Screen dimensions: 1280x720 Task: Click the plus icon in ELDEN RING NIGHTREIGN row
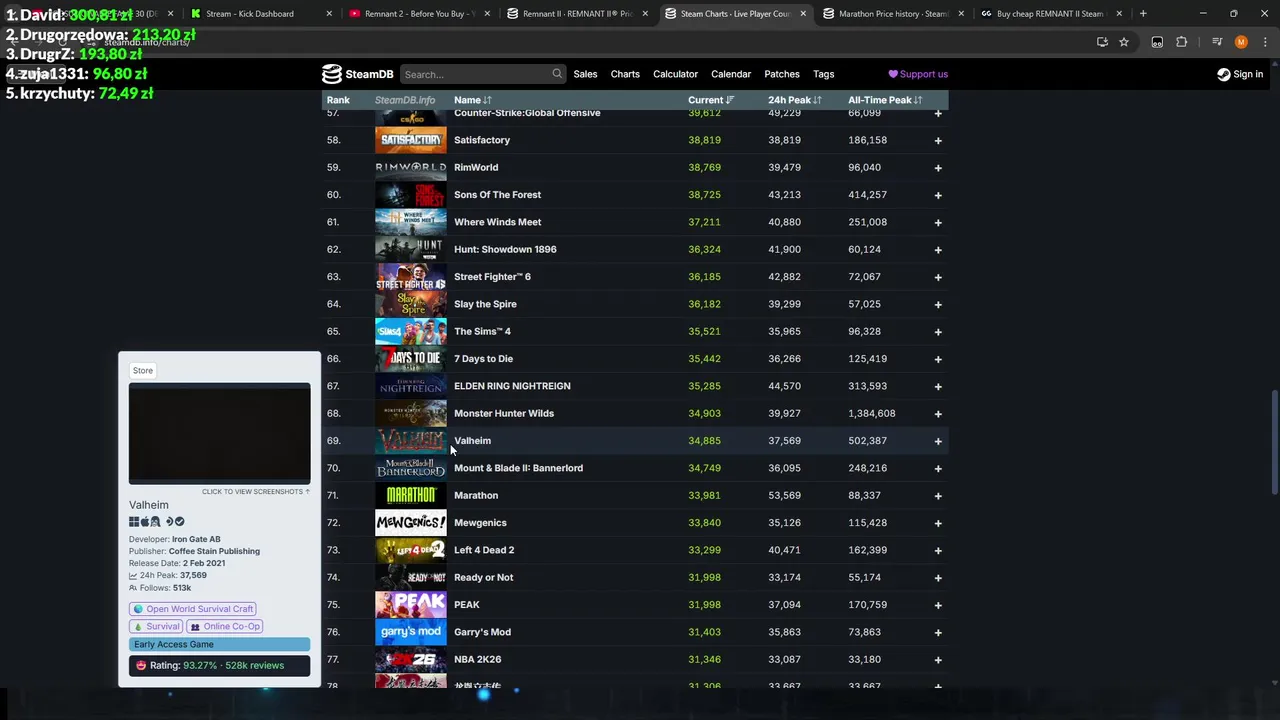(x=938, y=386)
